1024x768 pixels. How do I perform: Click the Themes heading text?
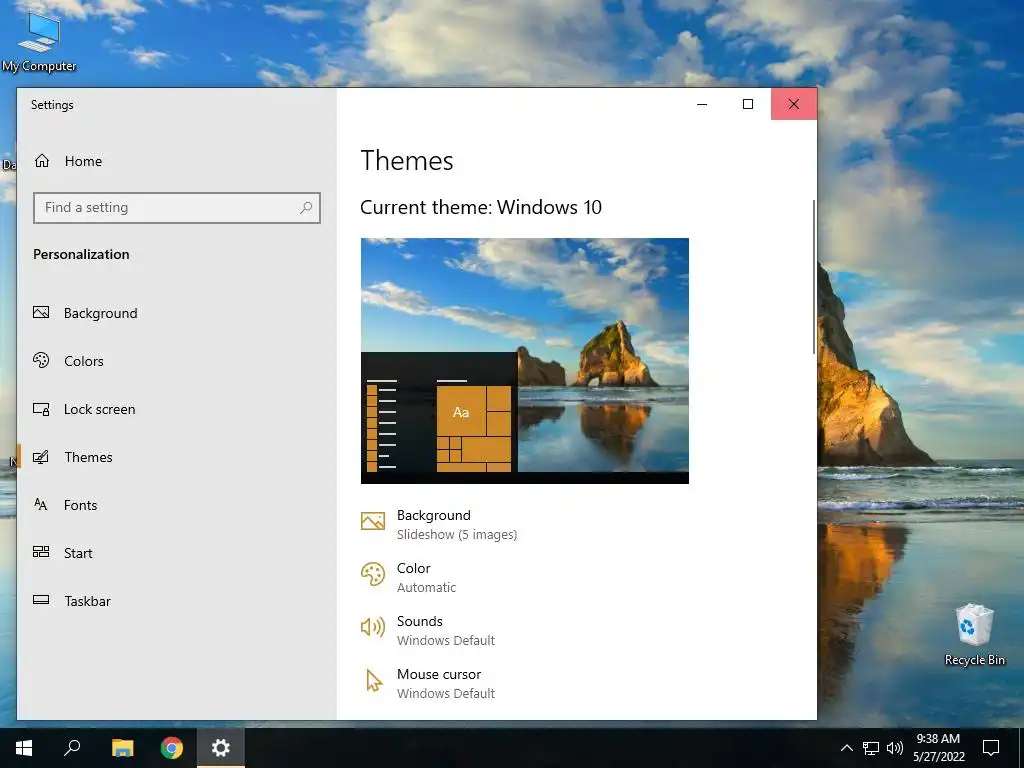pyautogui.click(x=407, y=161)
